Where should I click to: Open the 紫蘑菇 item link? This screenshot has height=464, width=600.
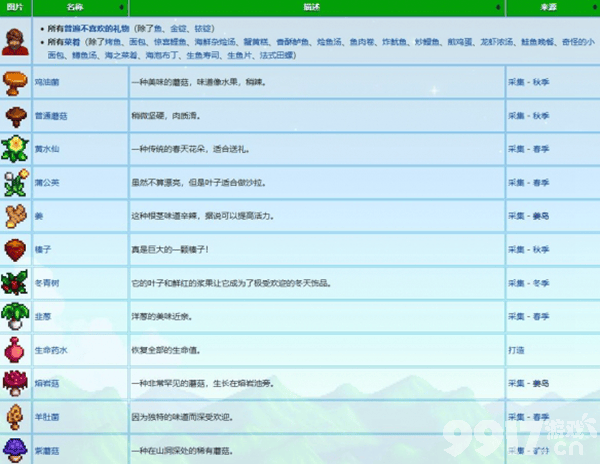(47, 451)
